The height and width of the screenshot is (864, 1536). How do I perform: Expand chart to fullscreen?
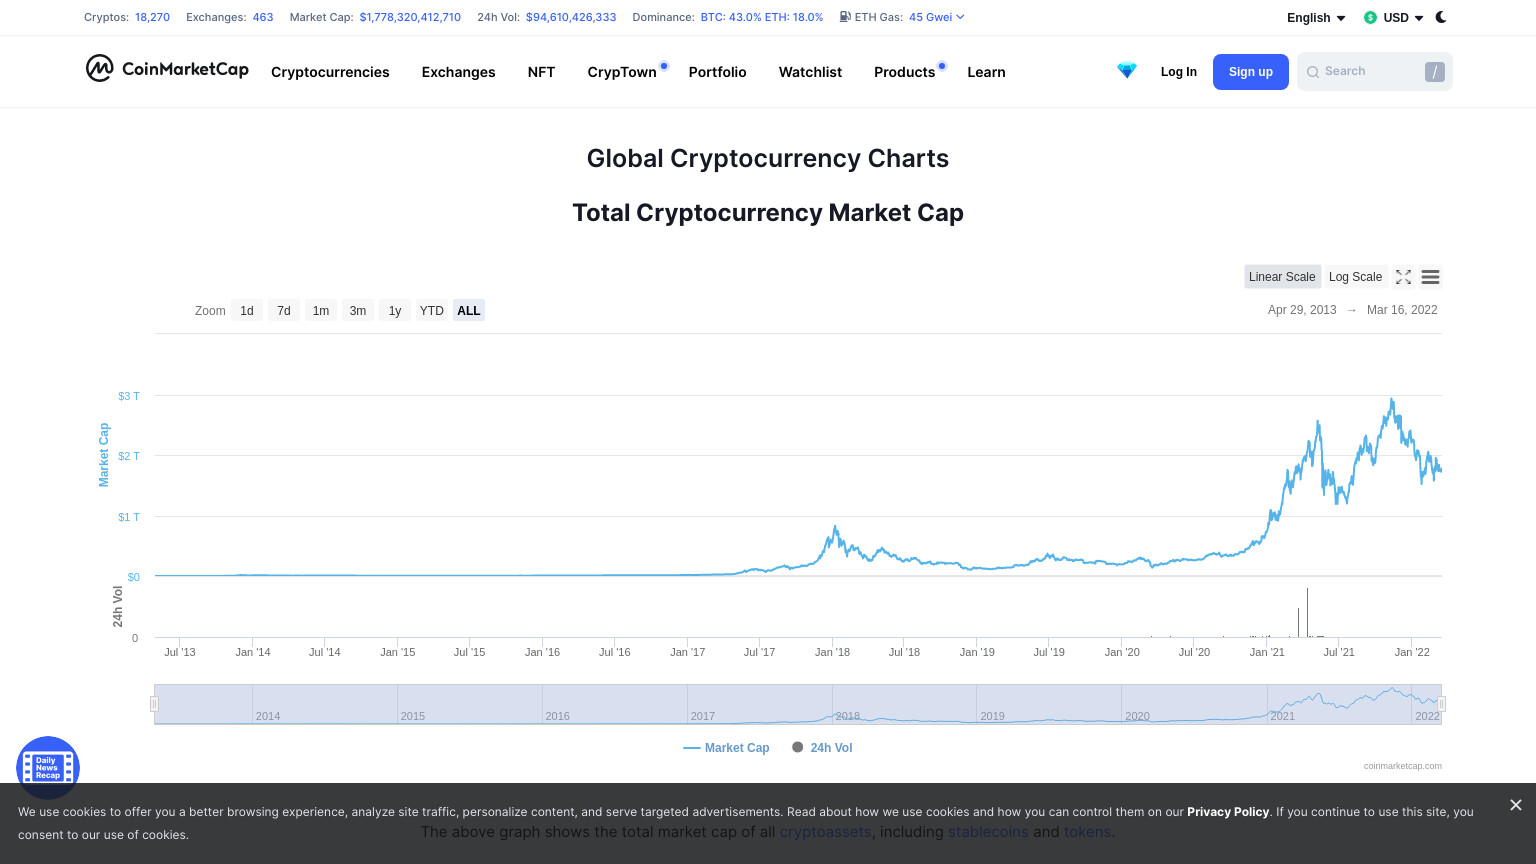click(1403, 277)
